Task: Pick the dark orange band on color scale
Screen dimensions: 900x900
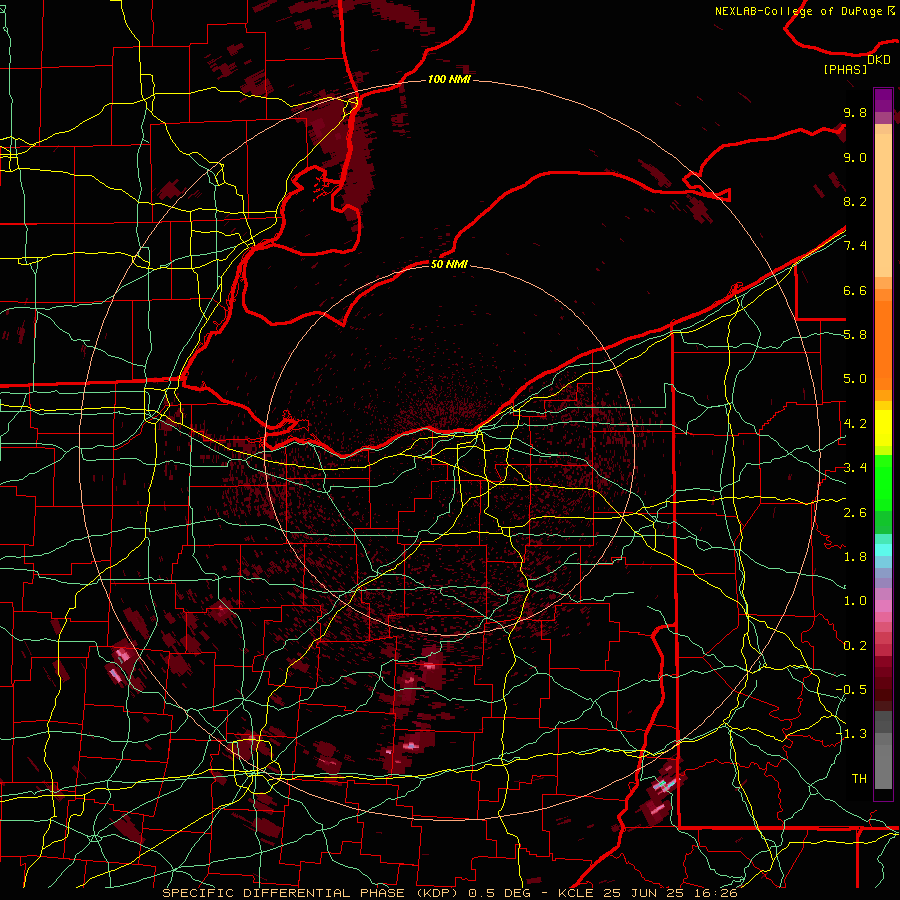Action: pos(883,345)
